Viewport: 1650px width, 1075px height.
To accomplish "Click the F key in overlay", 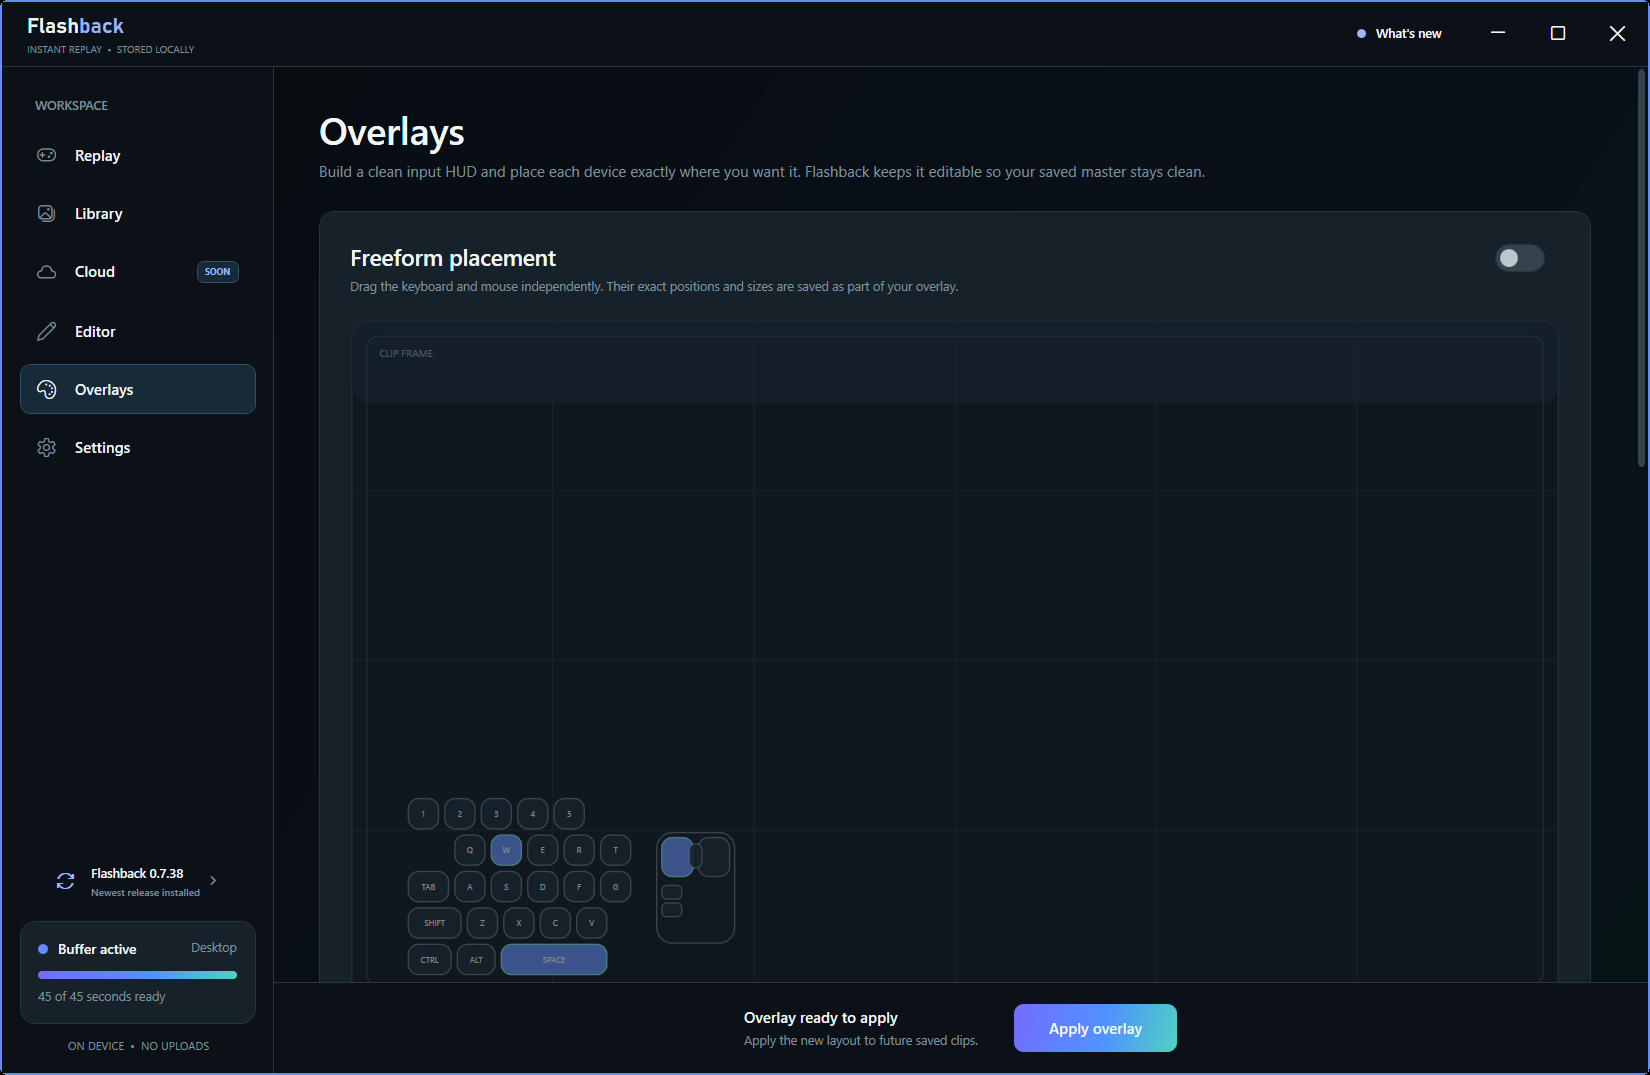I will pos(579,887).
